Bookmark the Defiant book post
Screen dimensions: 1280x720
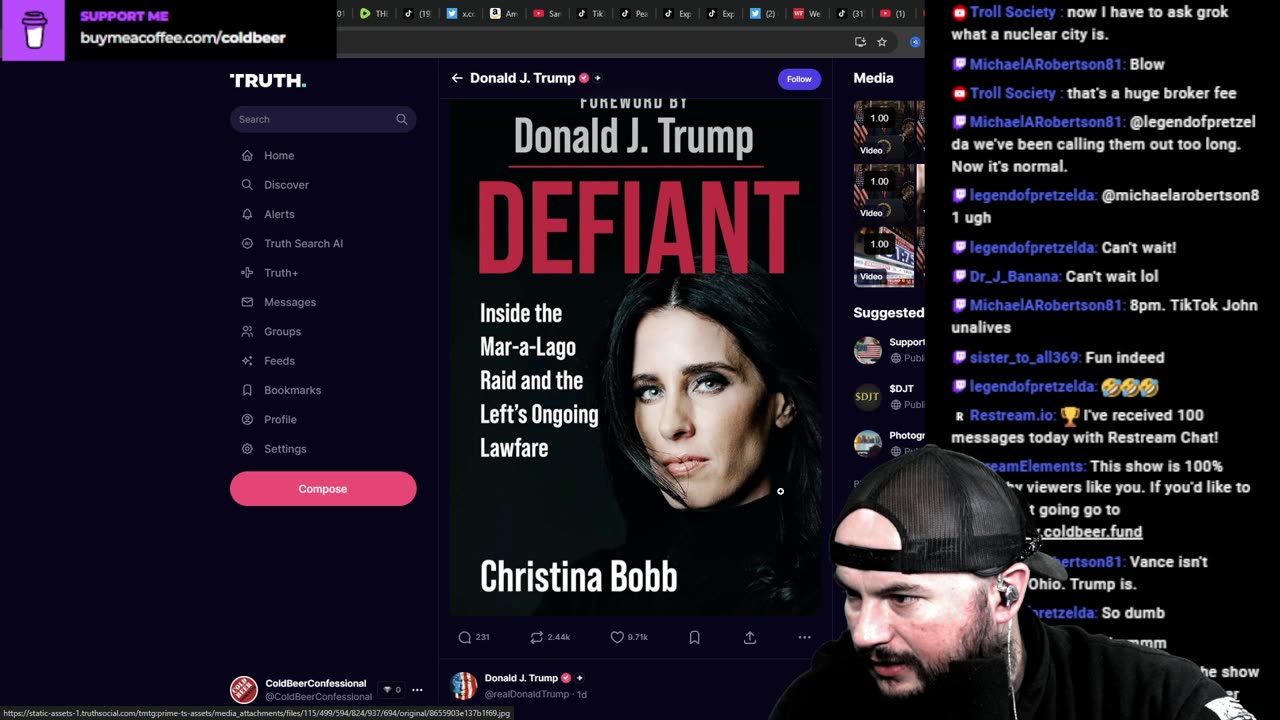[x=694, y=637]
